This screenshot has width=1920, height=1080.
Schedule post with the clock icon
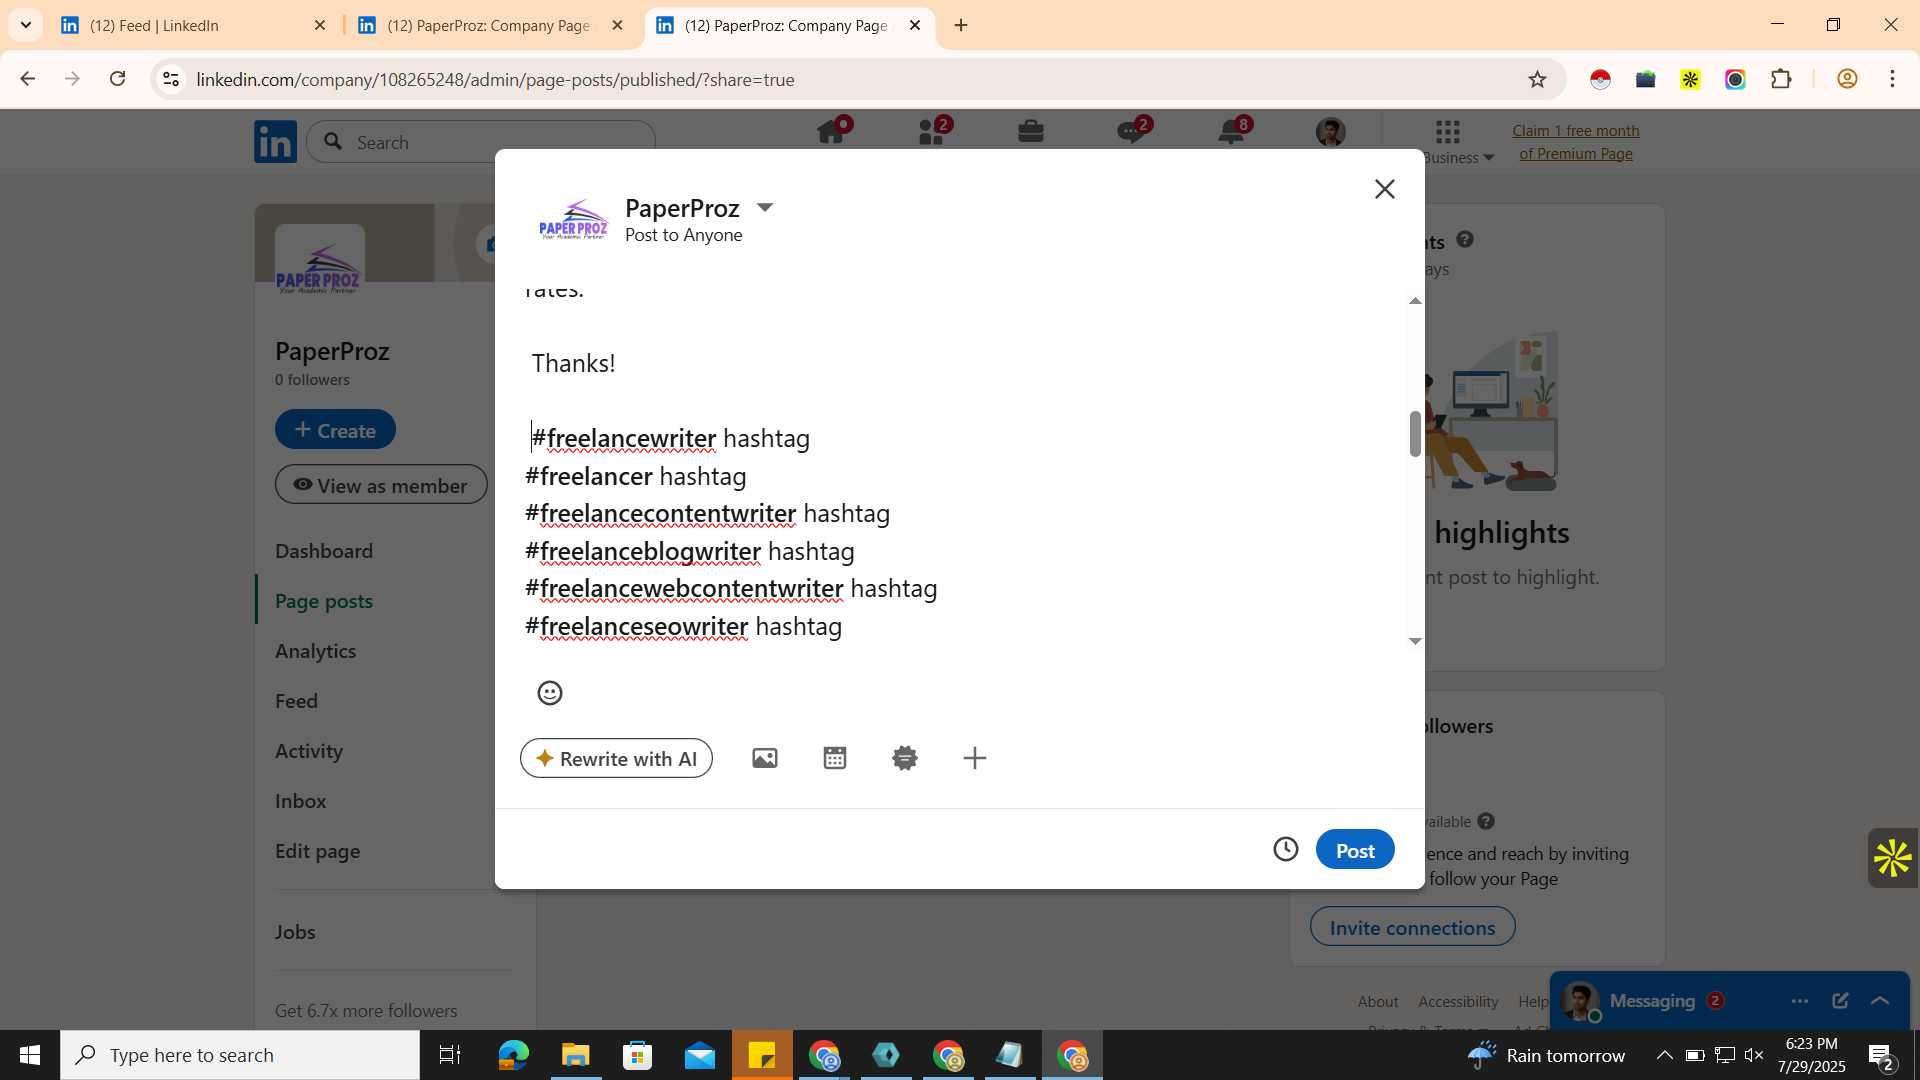pyautogui.click(x=1286, y=849)
